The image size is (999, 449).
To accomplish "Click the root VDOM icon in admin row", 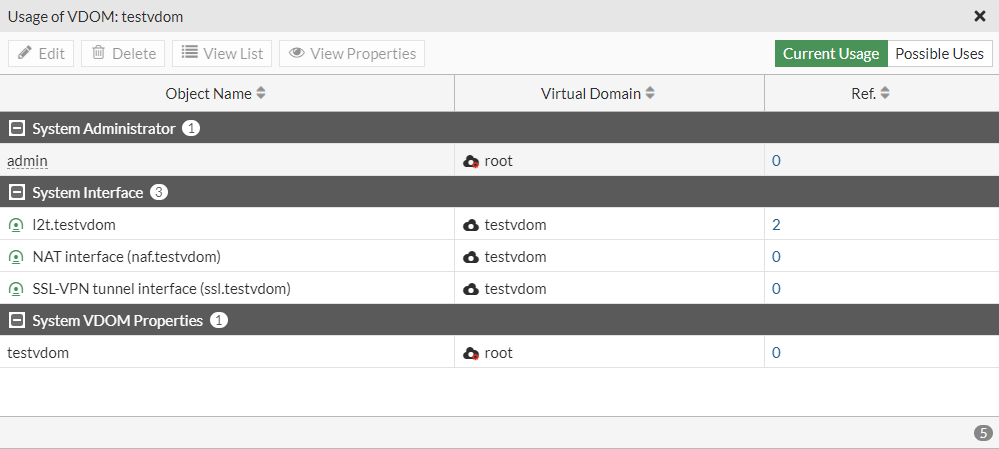I will (x=471, y=161).
